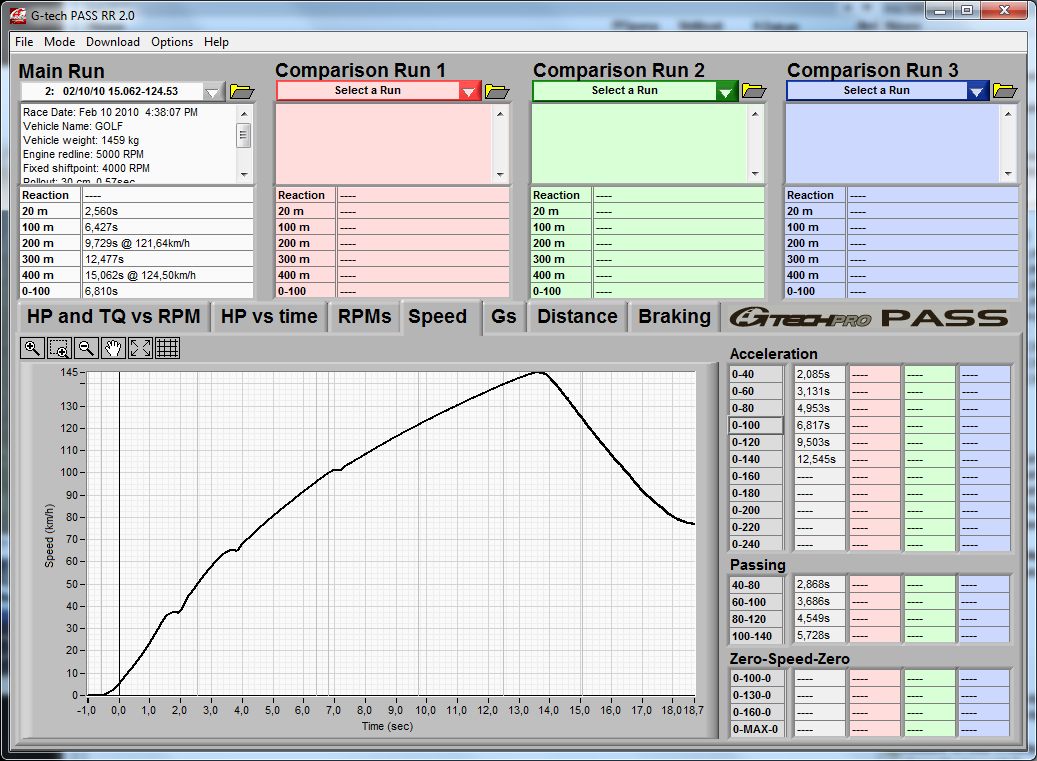Open folder icon for Comparison Run 2
Screen dimensions: 1037x761
[754, 91]
